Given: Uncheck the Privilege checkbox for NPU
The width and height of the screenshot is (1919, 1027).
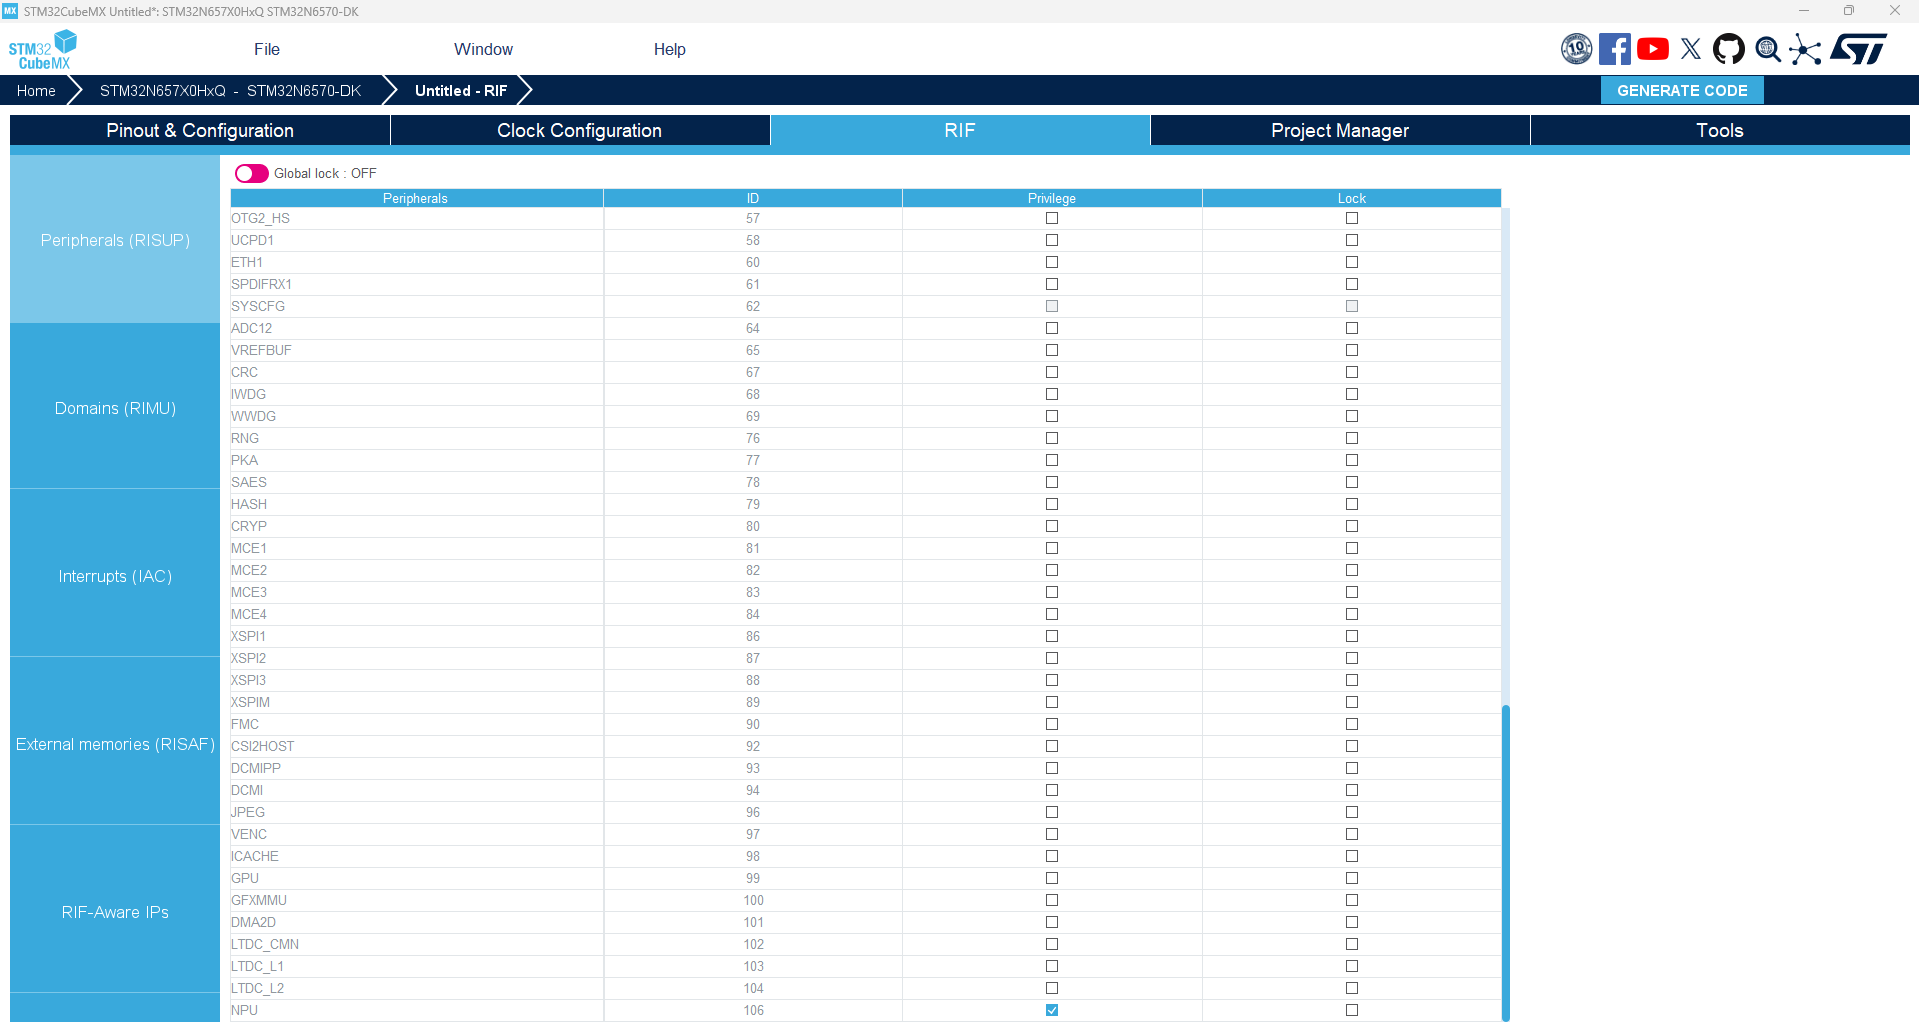Looking at the screenshot, I should 1052,1010.
